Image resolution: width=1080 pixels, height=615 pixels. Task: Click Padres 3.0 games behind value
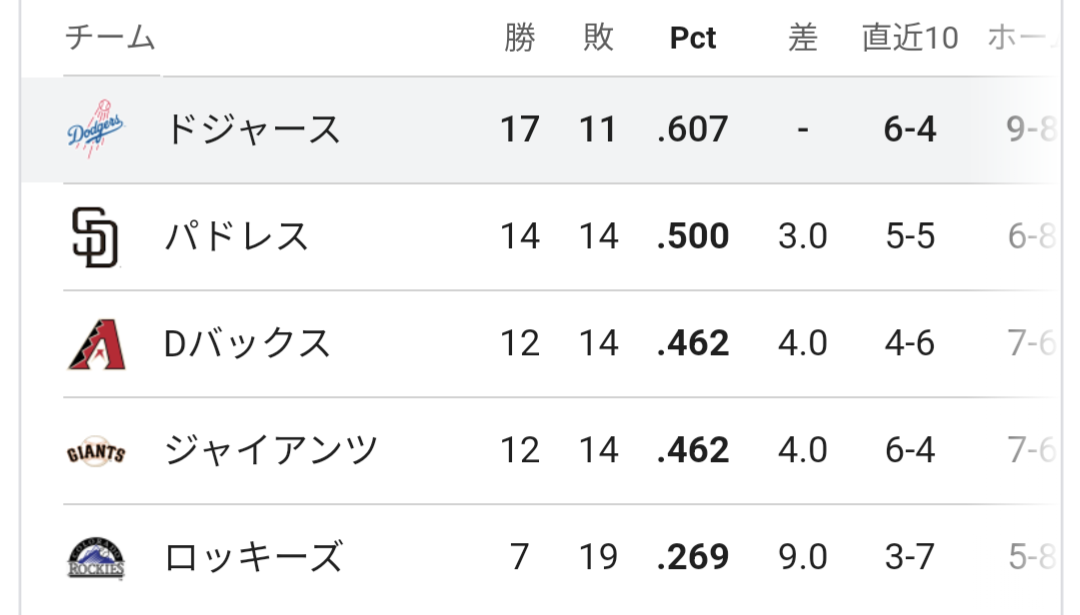pyautogui.click(x=802, y=237)
